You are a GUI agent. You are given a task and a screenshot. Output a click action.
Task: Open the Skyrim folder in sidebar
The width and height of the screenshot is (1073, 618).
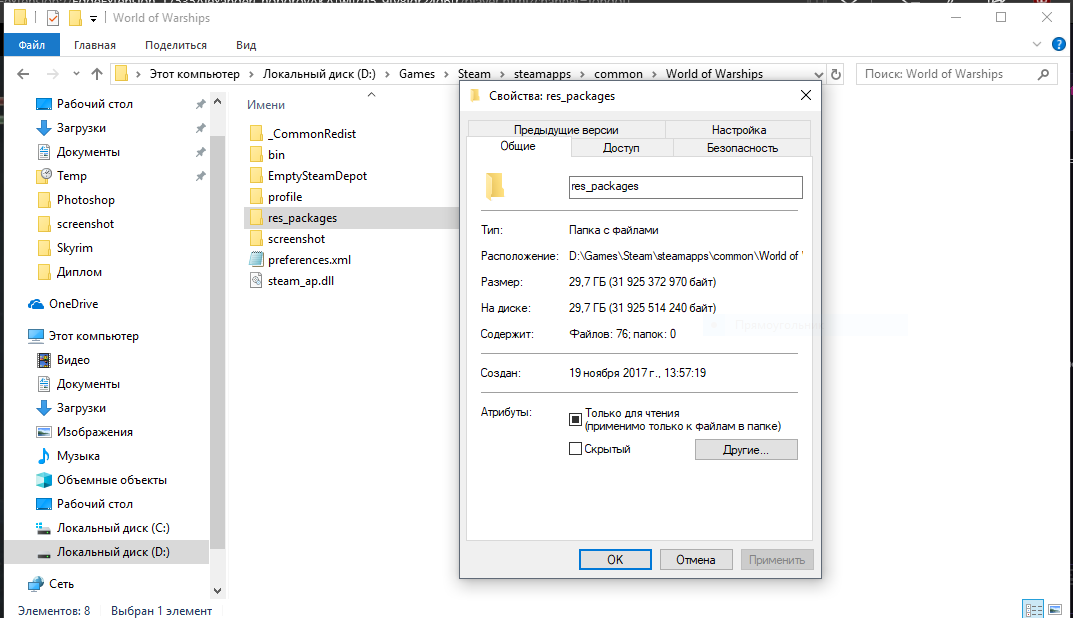click(x=75, y=248)
